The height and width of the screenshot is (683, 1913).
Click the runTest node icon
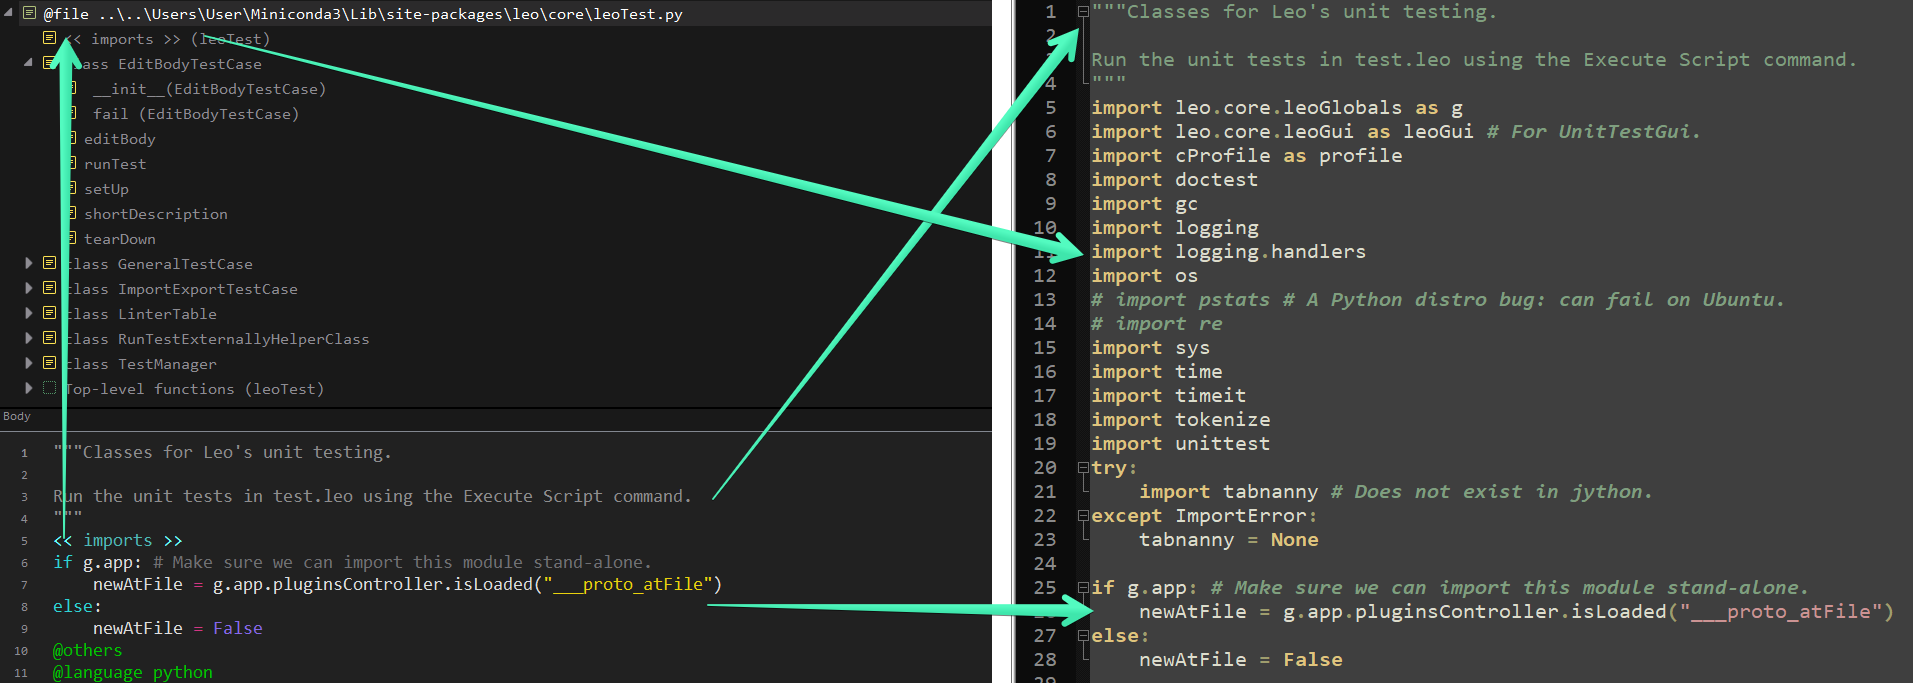tap(72, 163)
